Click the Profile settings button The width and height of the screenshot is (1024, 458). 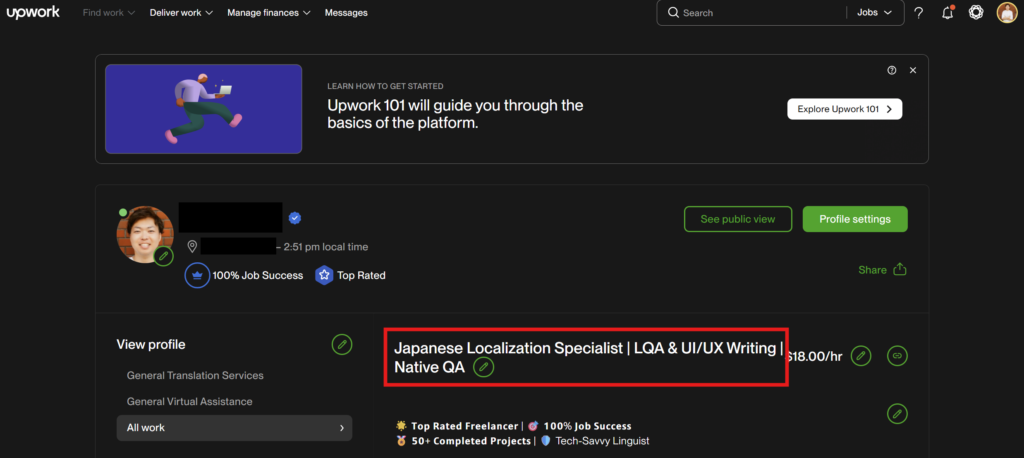click(854, 219)
